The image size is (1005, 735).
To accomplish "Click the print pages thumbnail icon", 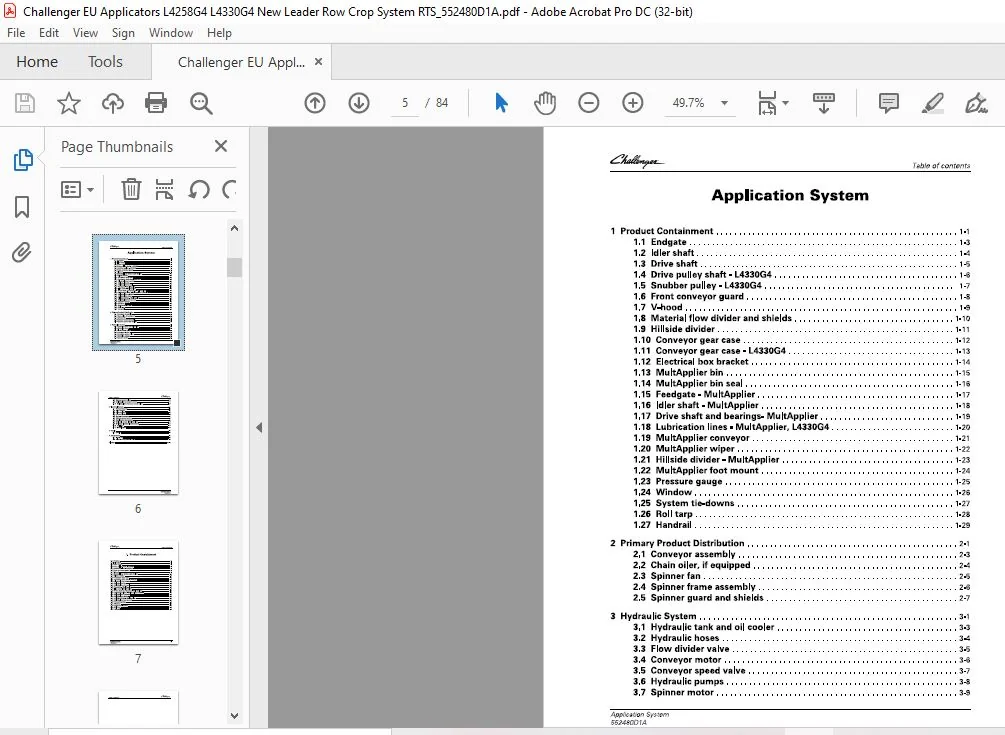I will [165, 189].
